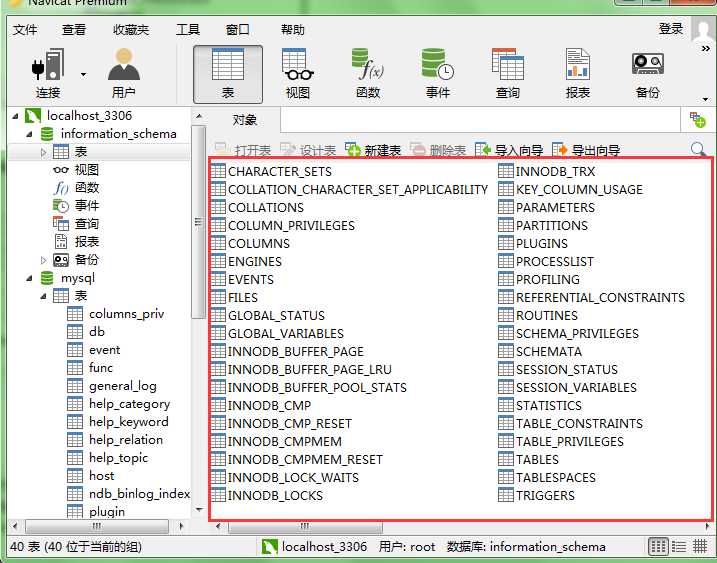The width and height of the screenshot is (717, 563).
Task: Select 查询 under information_schema tree
Action: tap(87, 224)
